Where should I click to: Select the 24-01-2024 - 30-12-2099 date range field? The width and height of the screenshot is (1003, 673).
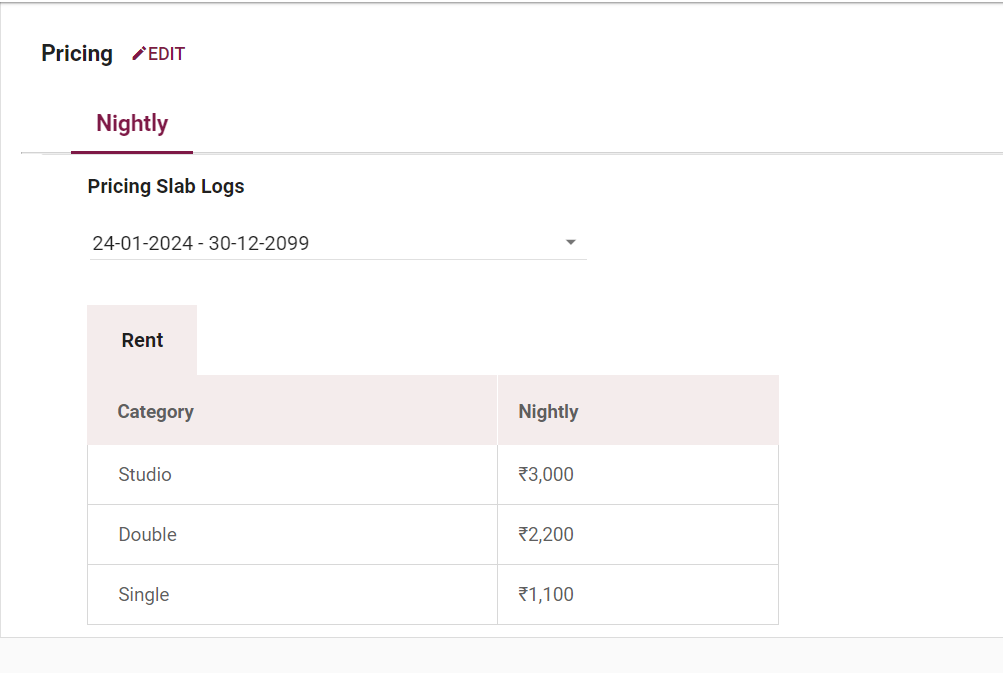320,243
